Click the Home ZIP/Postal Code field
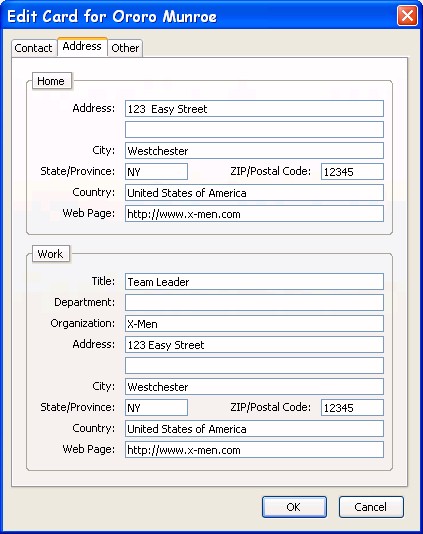This screenshot has height=534, width=423. click(352, 171)
